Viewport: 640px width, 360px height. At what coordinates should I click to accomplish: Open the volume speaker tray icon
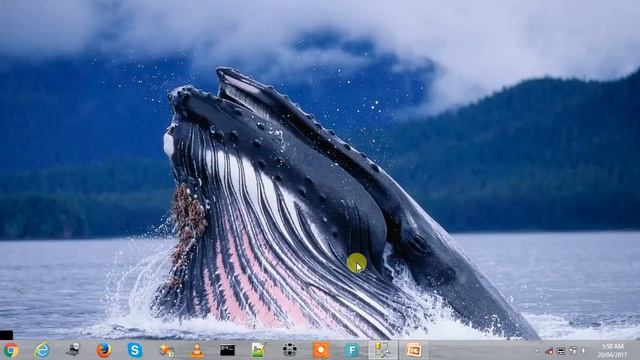pos(584,350)
